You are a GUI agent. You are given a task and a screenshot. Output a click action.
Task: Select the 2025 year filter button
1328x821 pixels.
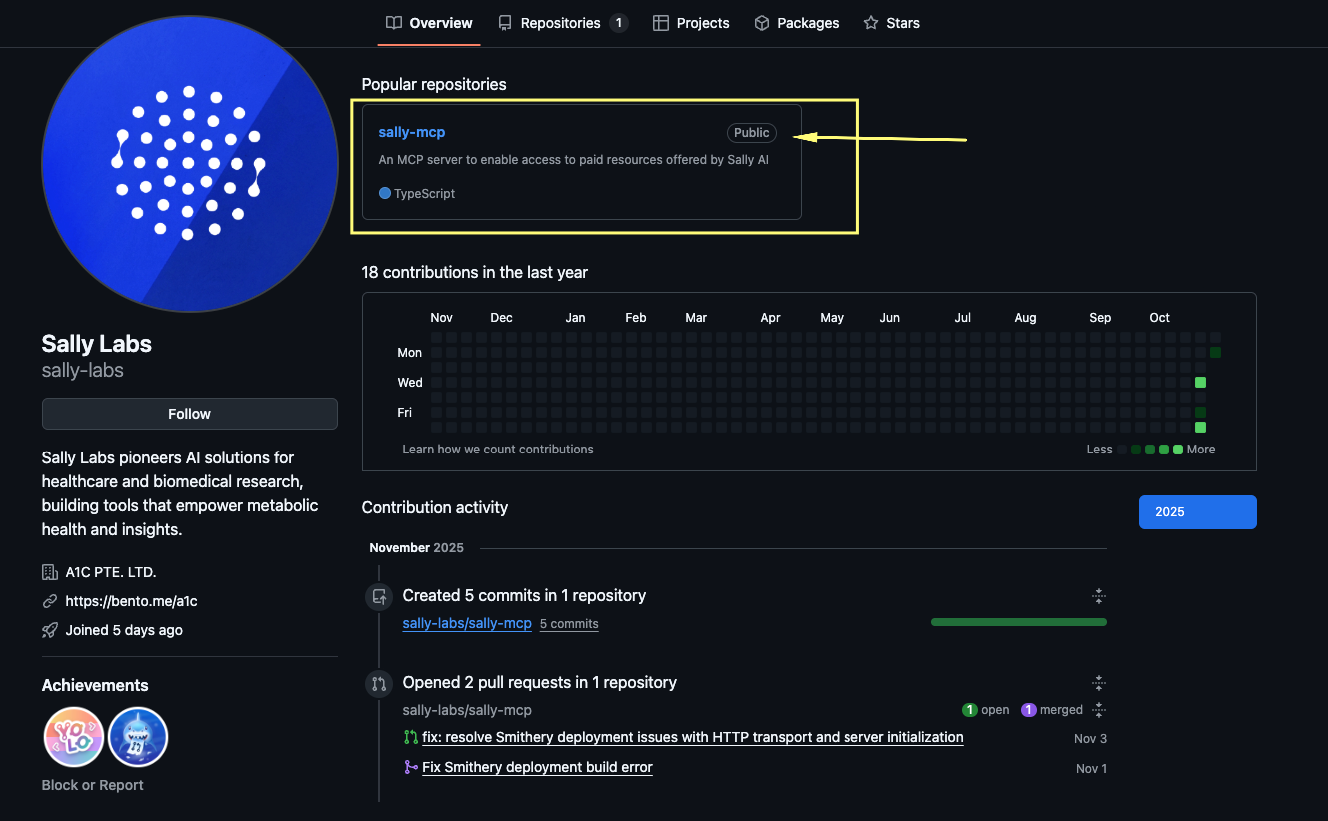coord(1197,512)
